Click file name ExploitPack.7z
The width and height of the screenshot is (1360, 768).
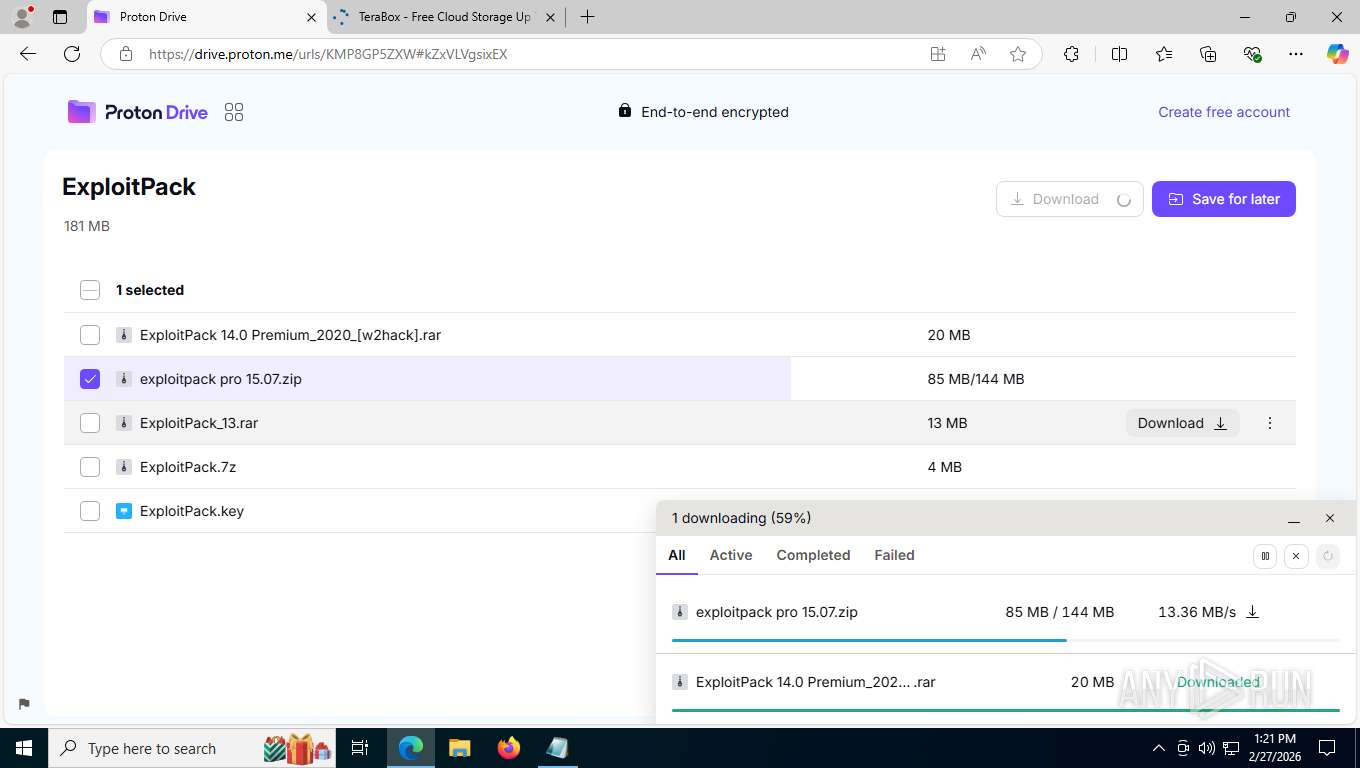[x=188, y=467]
